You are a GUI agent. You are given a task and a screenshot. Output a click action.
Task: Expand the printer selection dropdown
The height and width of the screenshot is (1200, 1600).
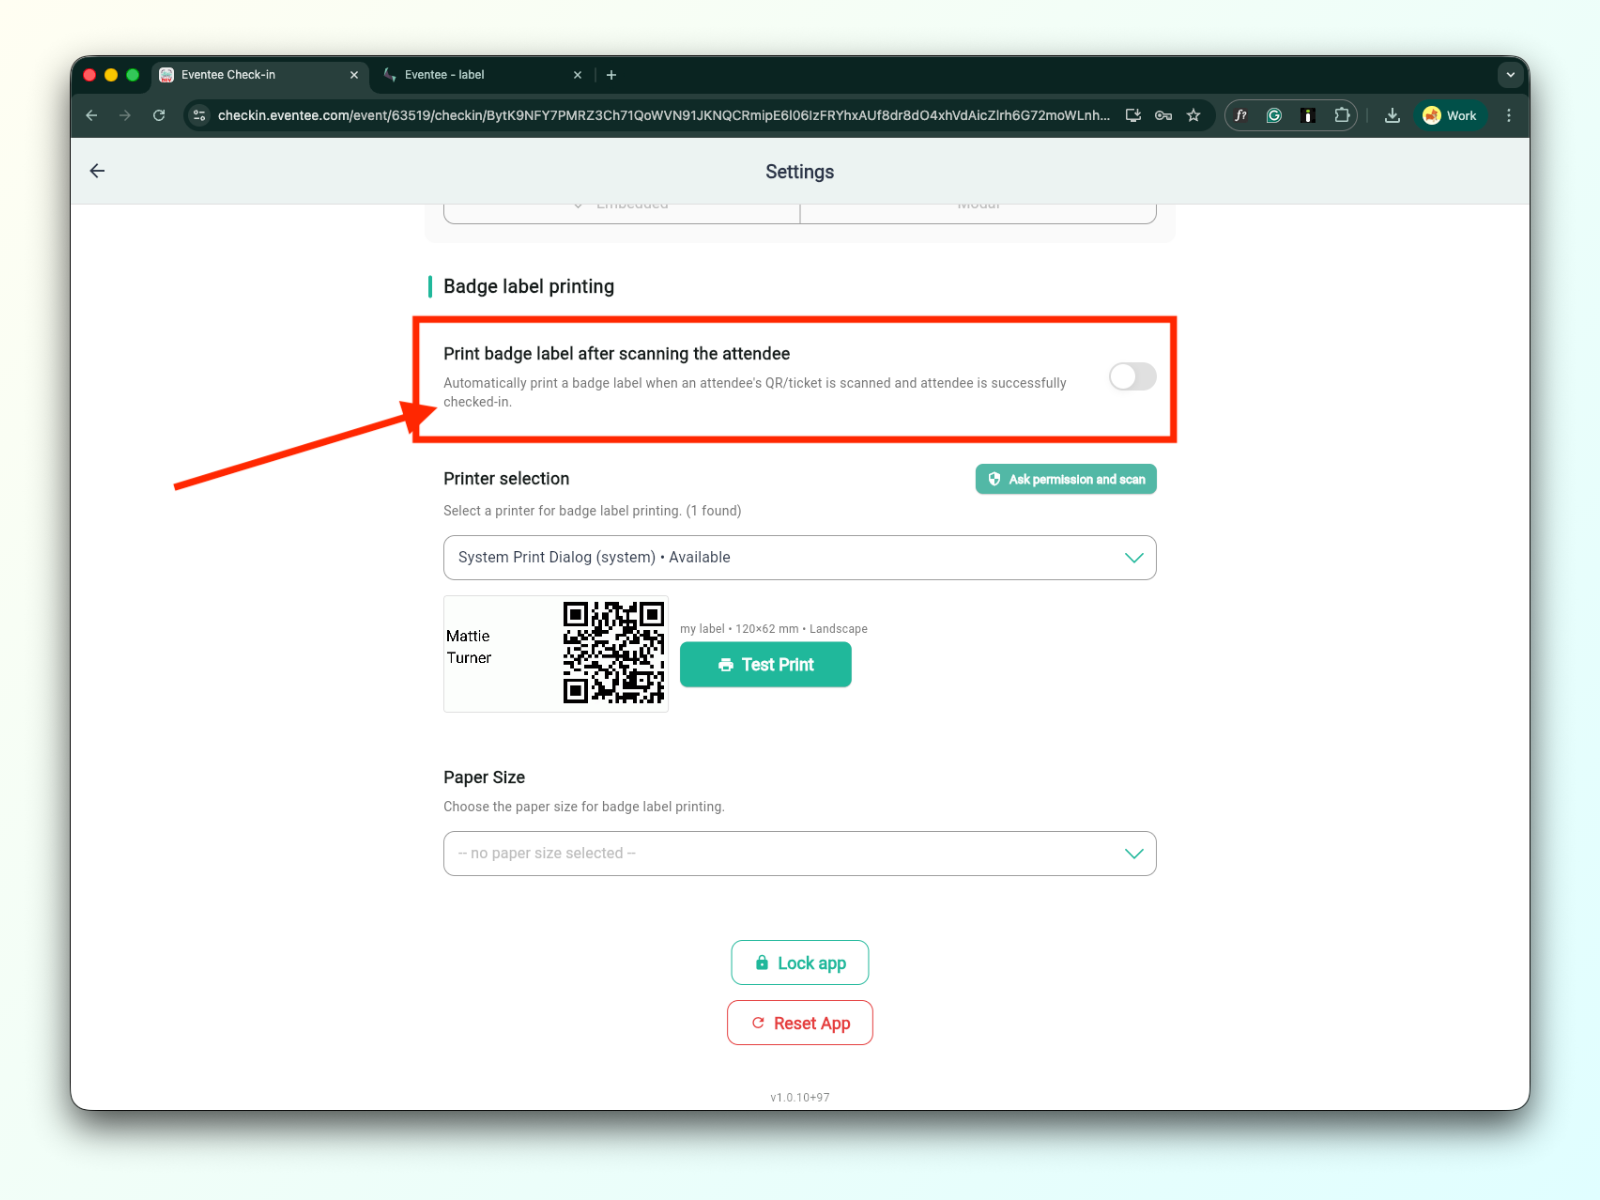[800, 558]
